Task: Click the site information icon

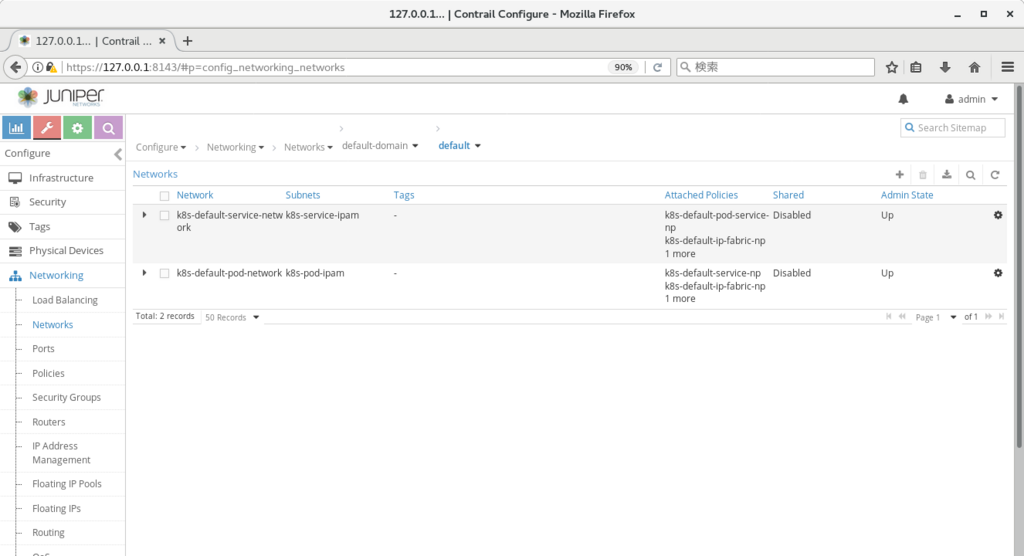Action: (37, 67)
